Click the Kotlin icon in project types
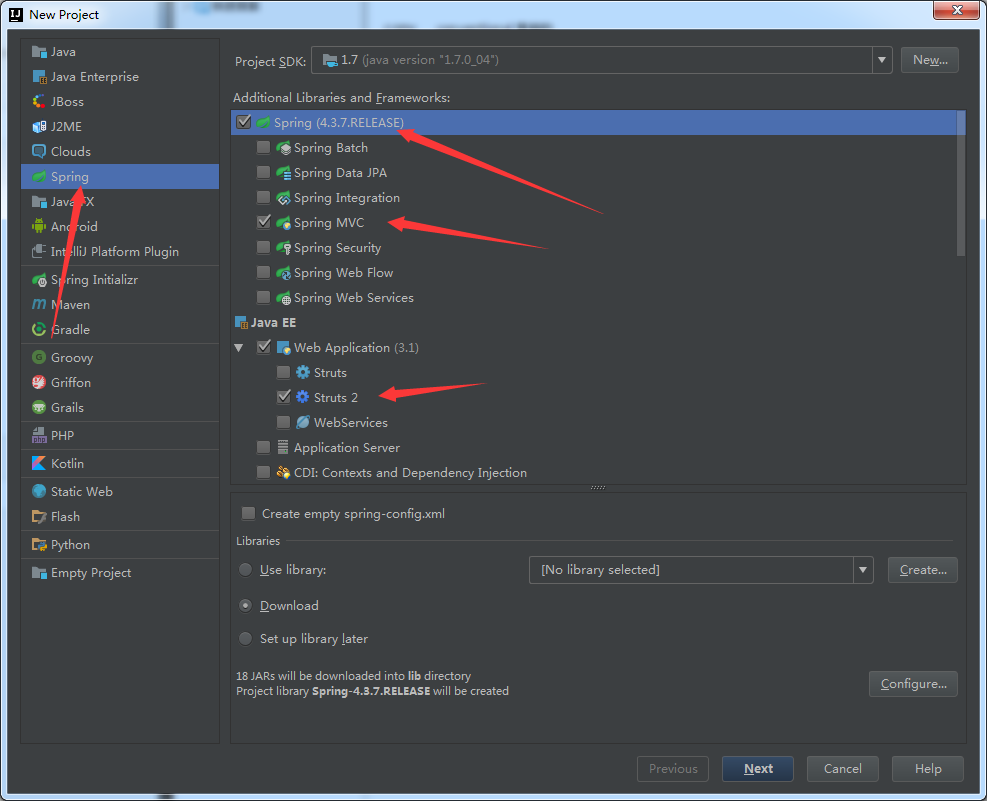987x801 pixels. click(x=39, y=464)
